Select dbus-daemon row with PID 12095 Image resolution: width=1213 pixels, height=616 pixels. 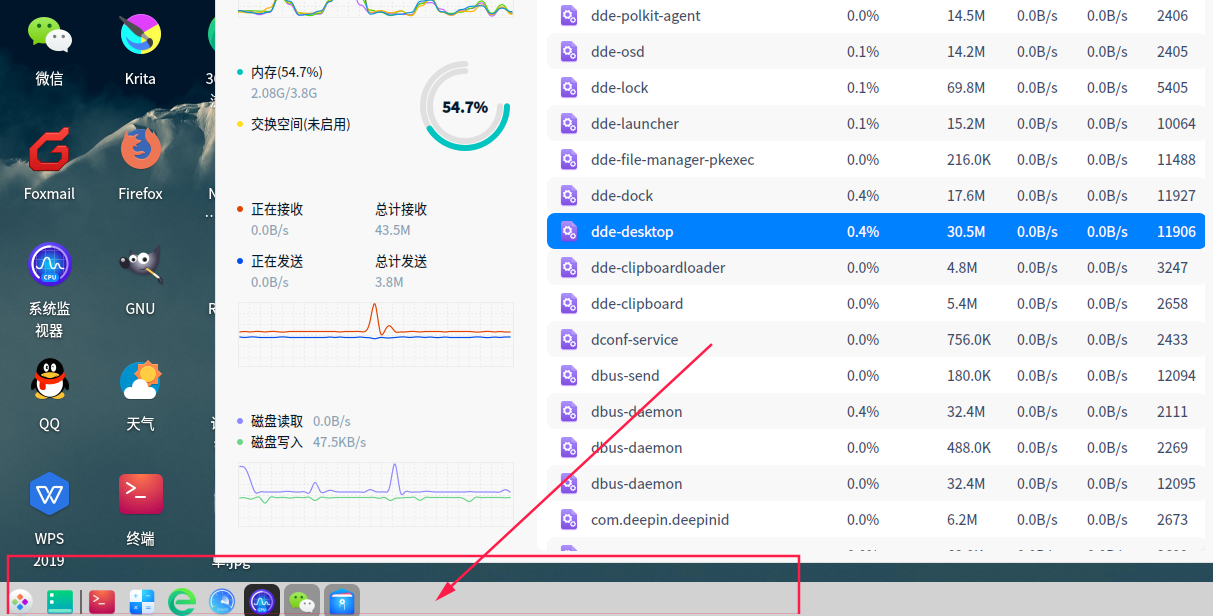pyautogui.click(x=876, y=483)
